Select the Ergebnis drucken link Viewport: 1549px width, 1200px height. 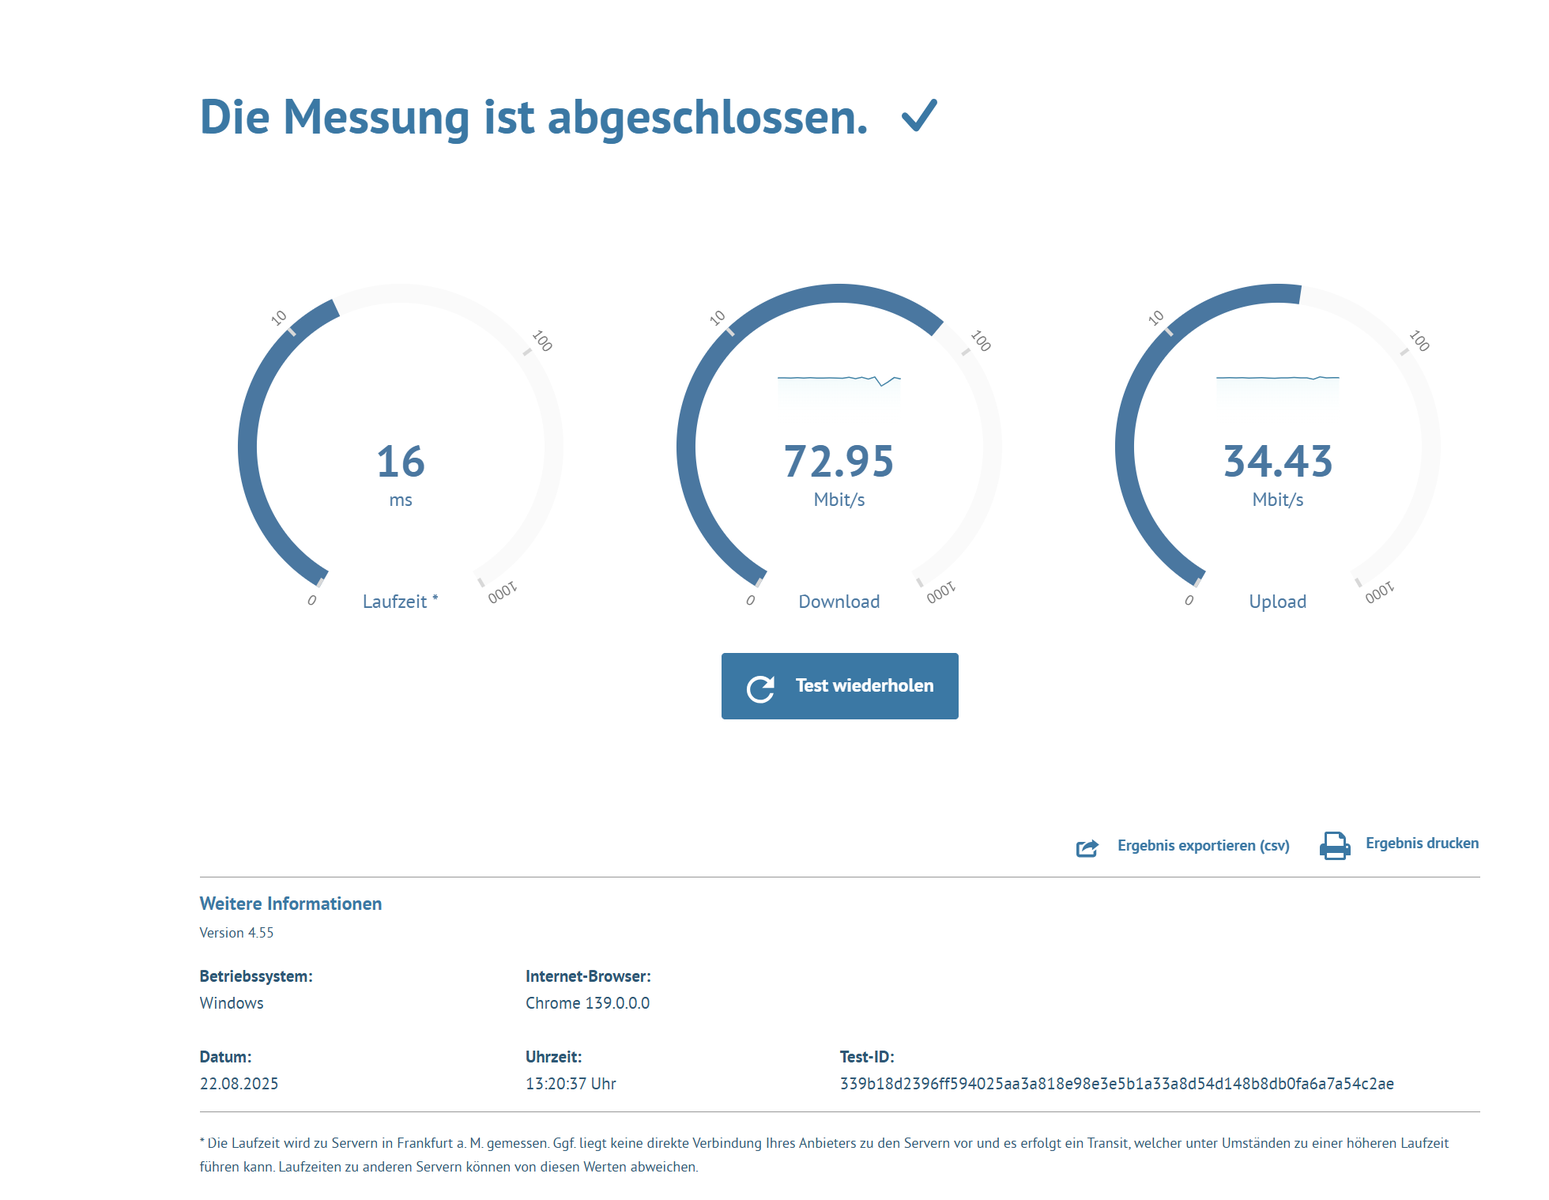point(1421,843)
